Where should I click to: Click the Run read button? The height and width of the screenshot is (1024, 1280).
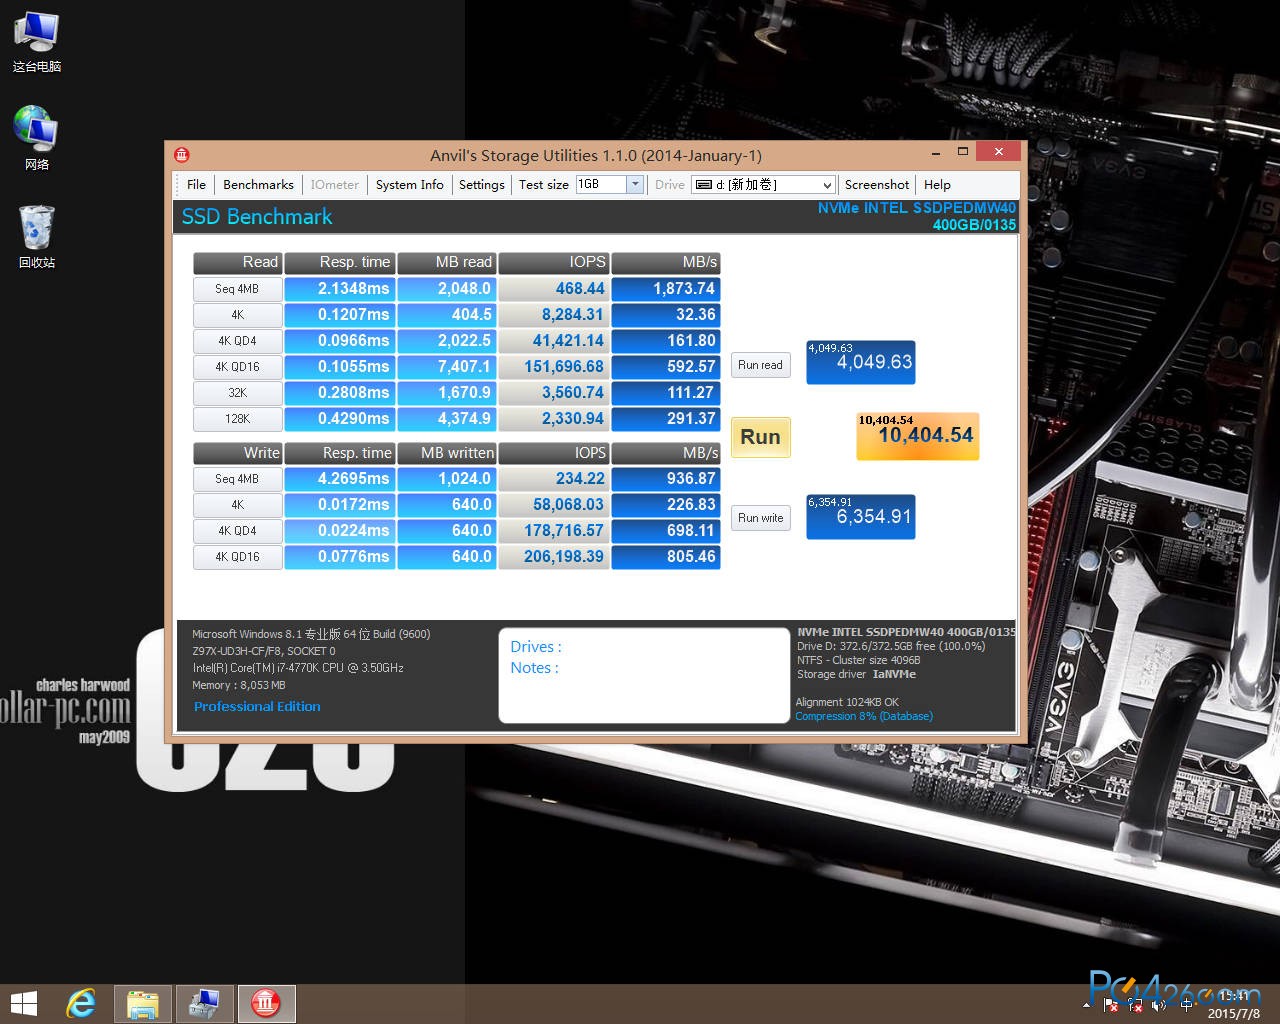[760, 365]
